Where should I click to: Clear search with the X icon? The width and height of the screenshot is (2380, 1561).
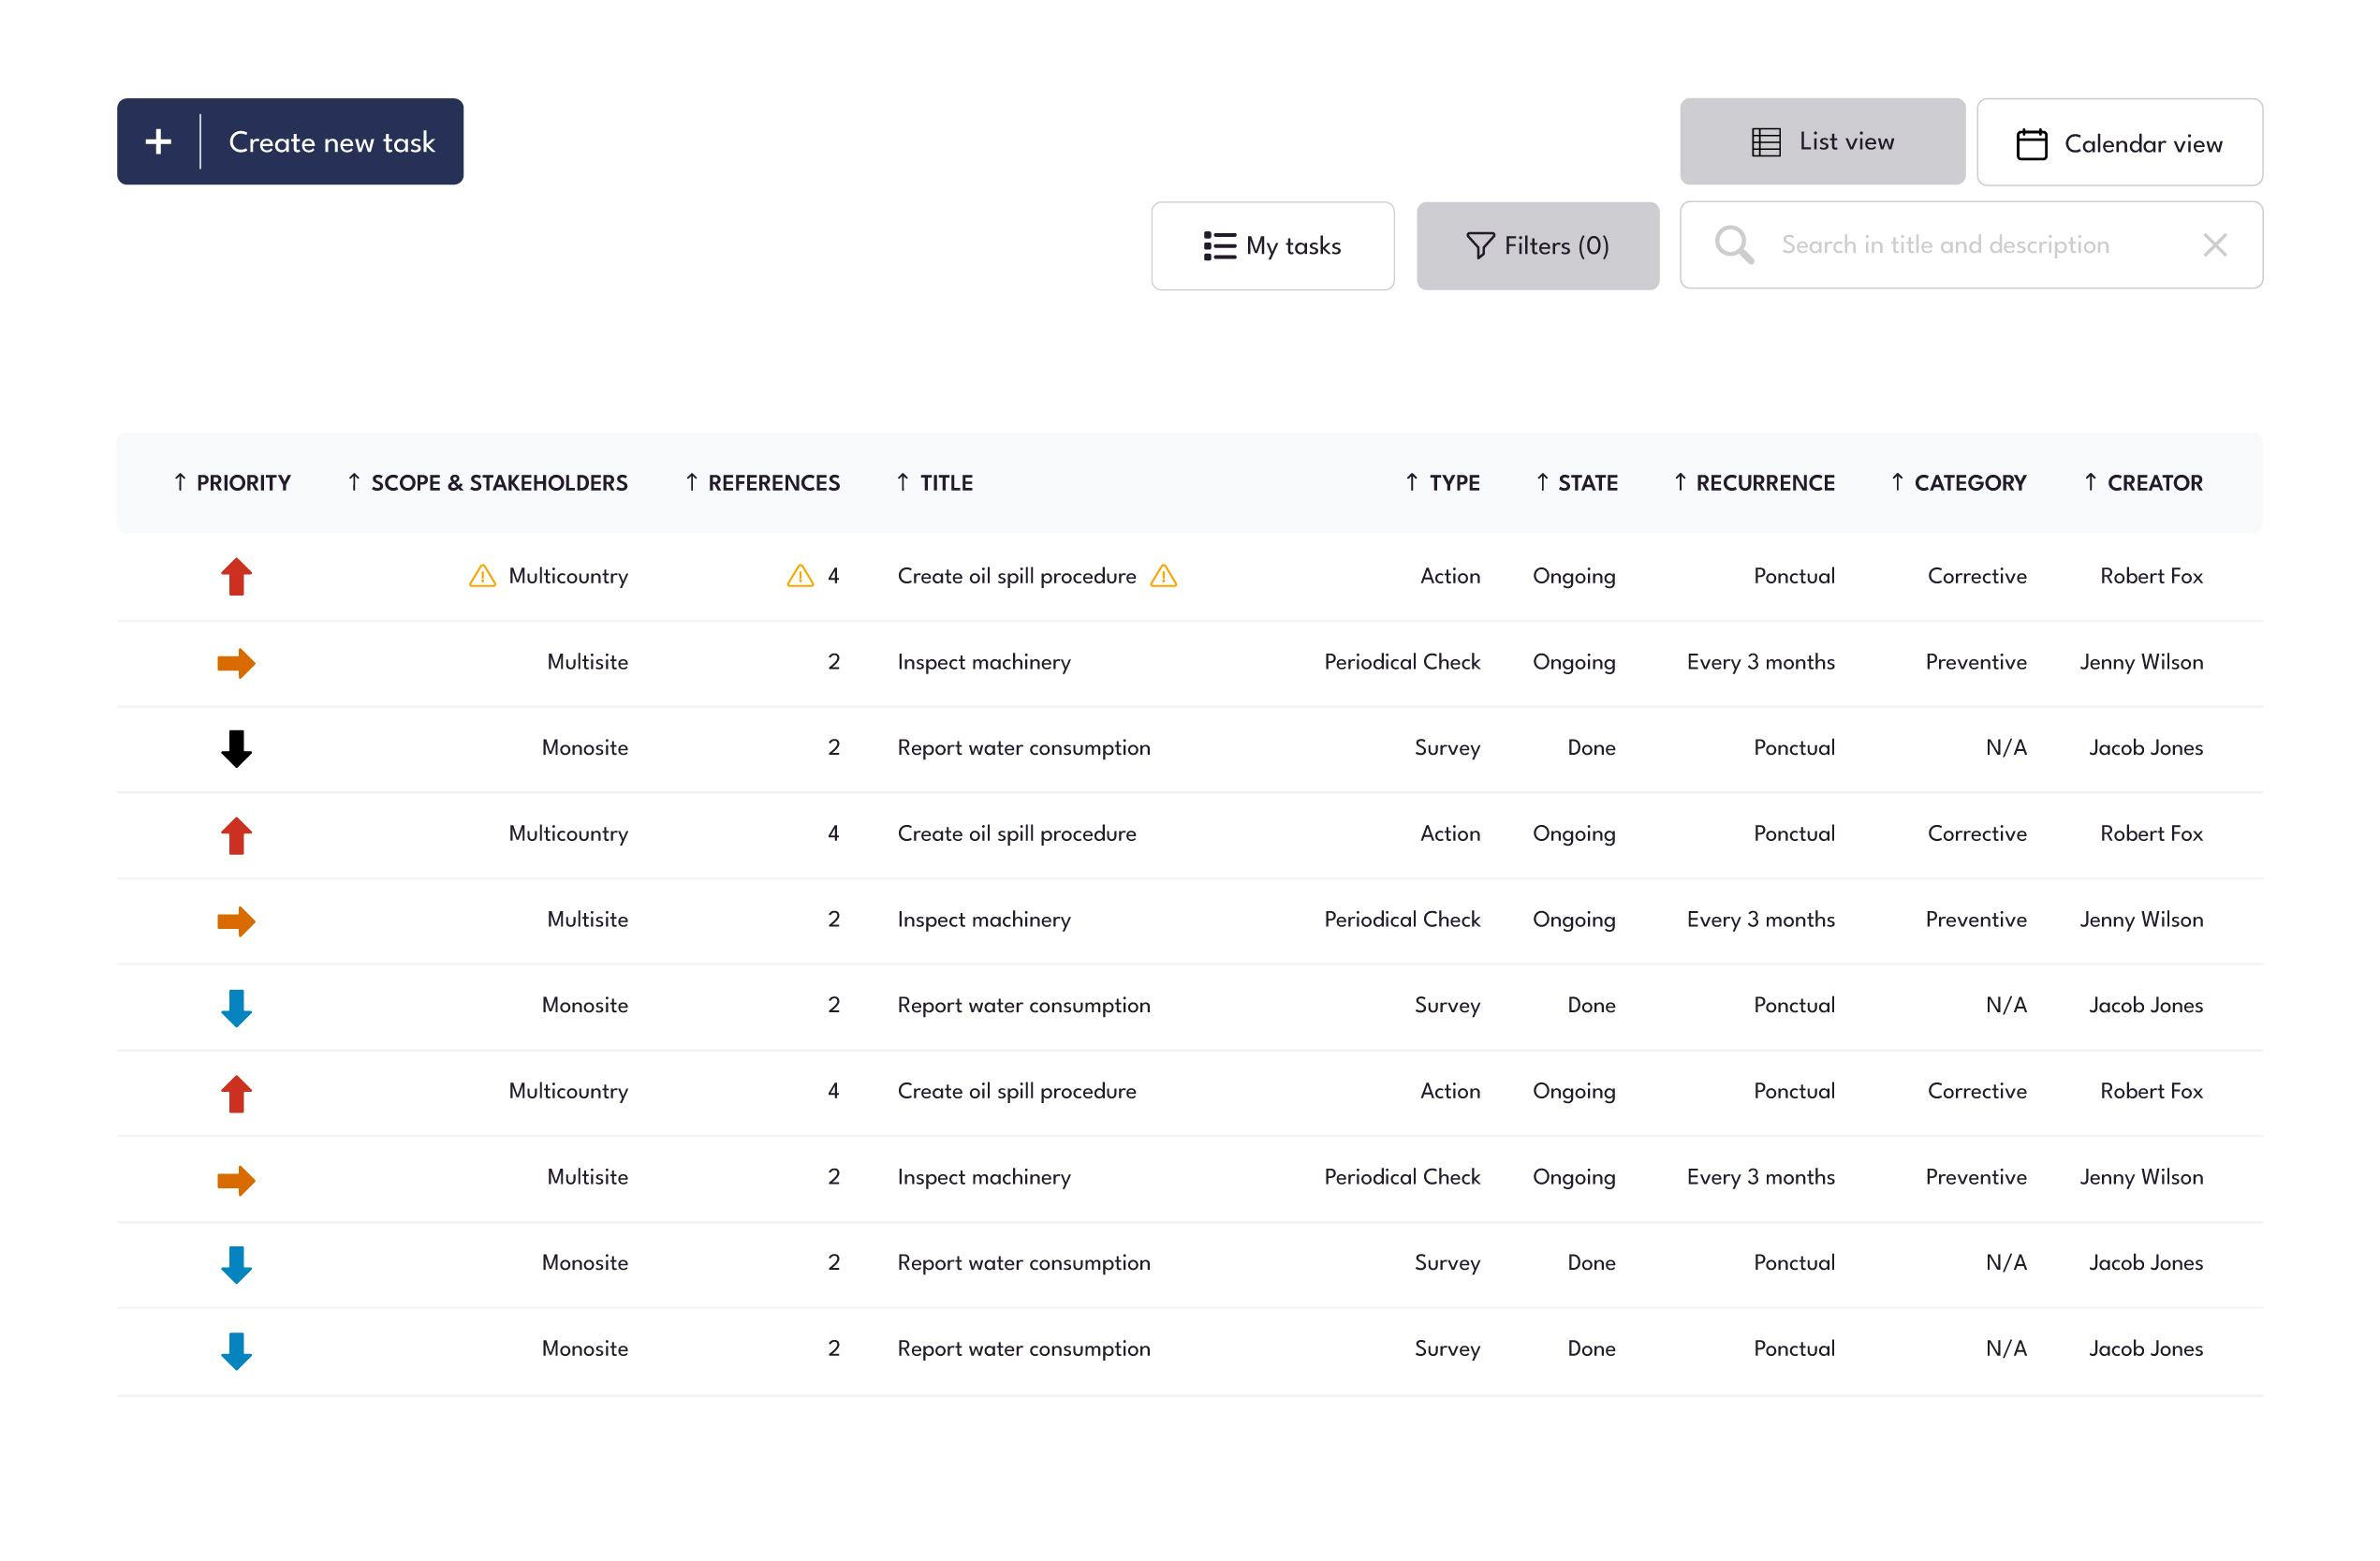tap(2214, 245)
